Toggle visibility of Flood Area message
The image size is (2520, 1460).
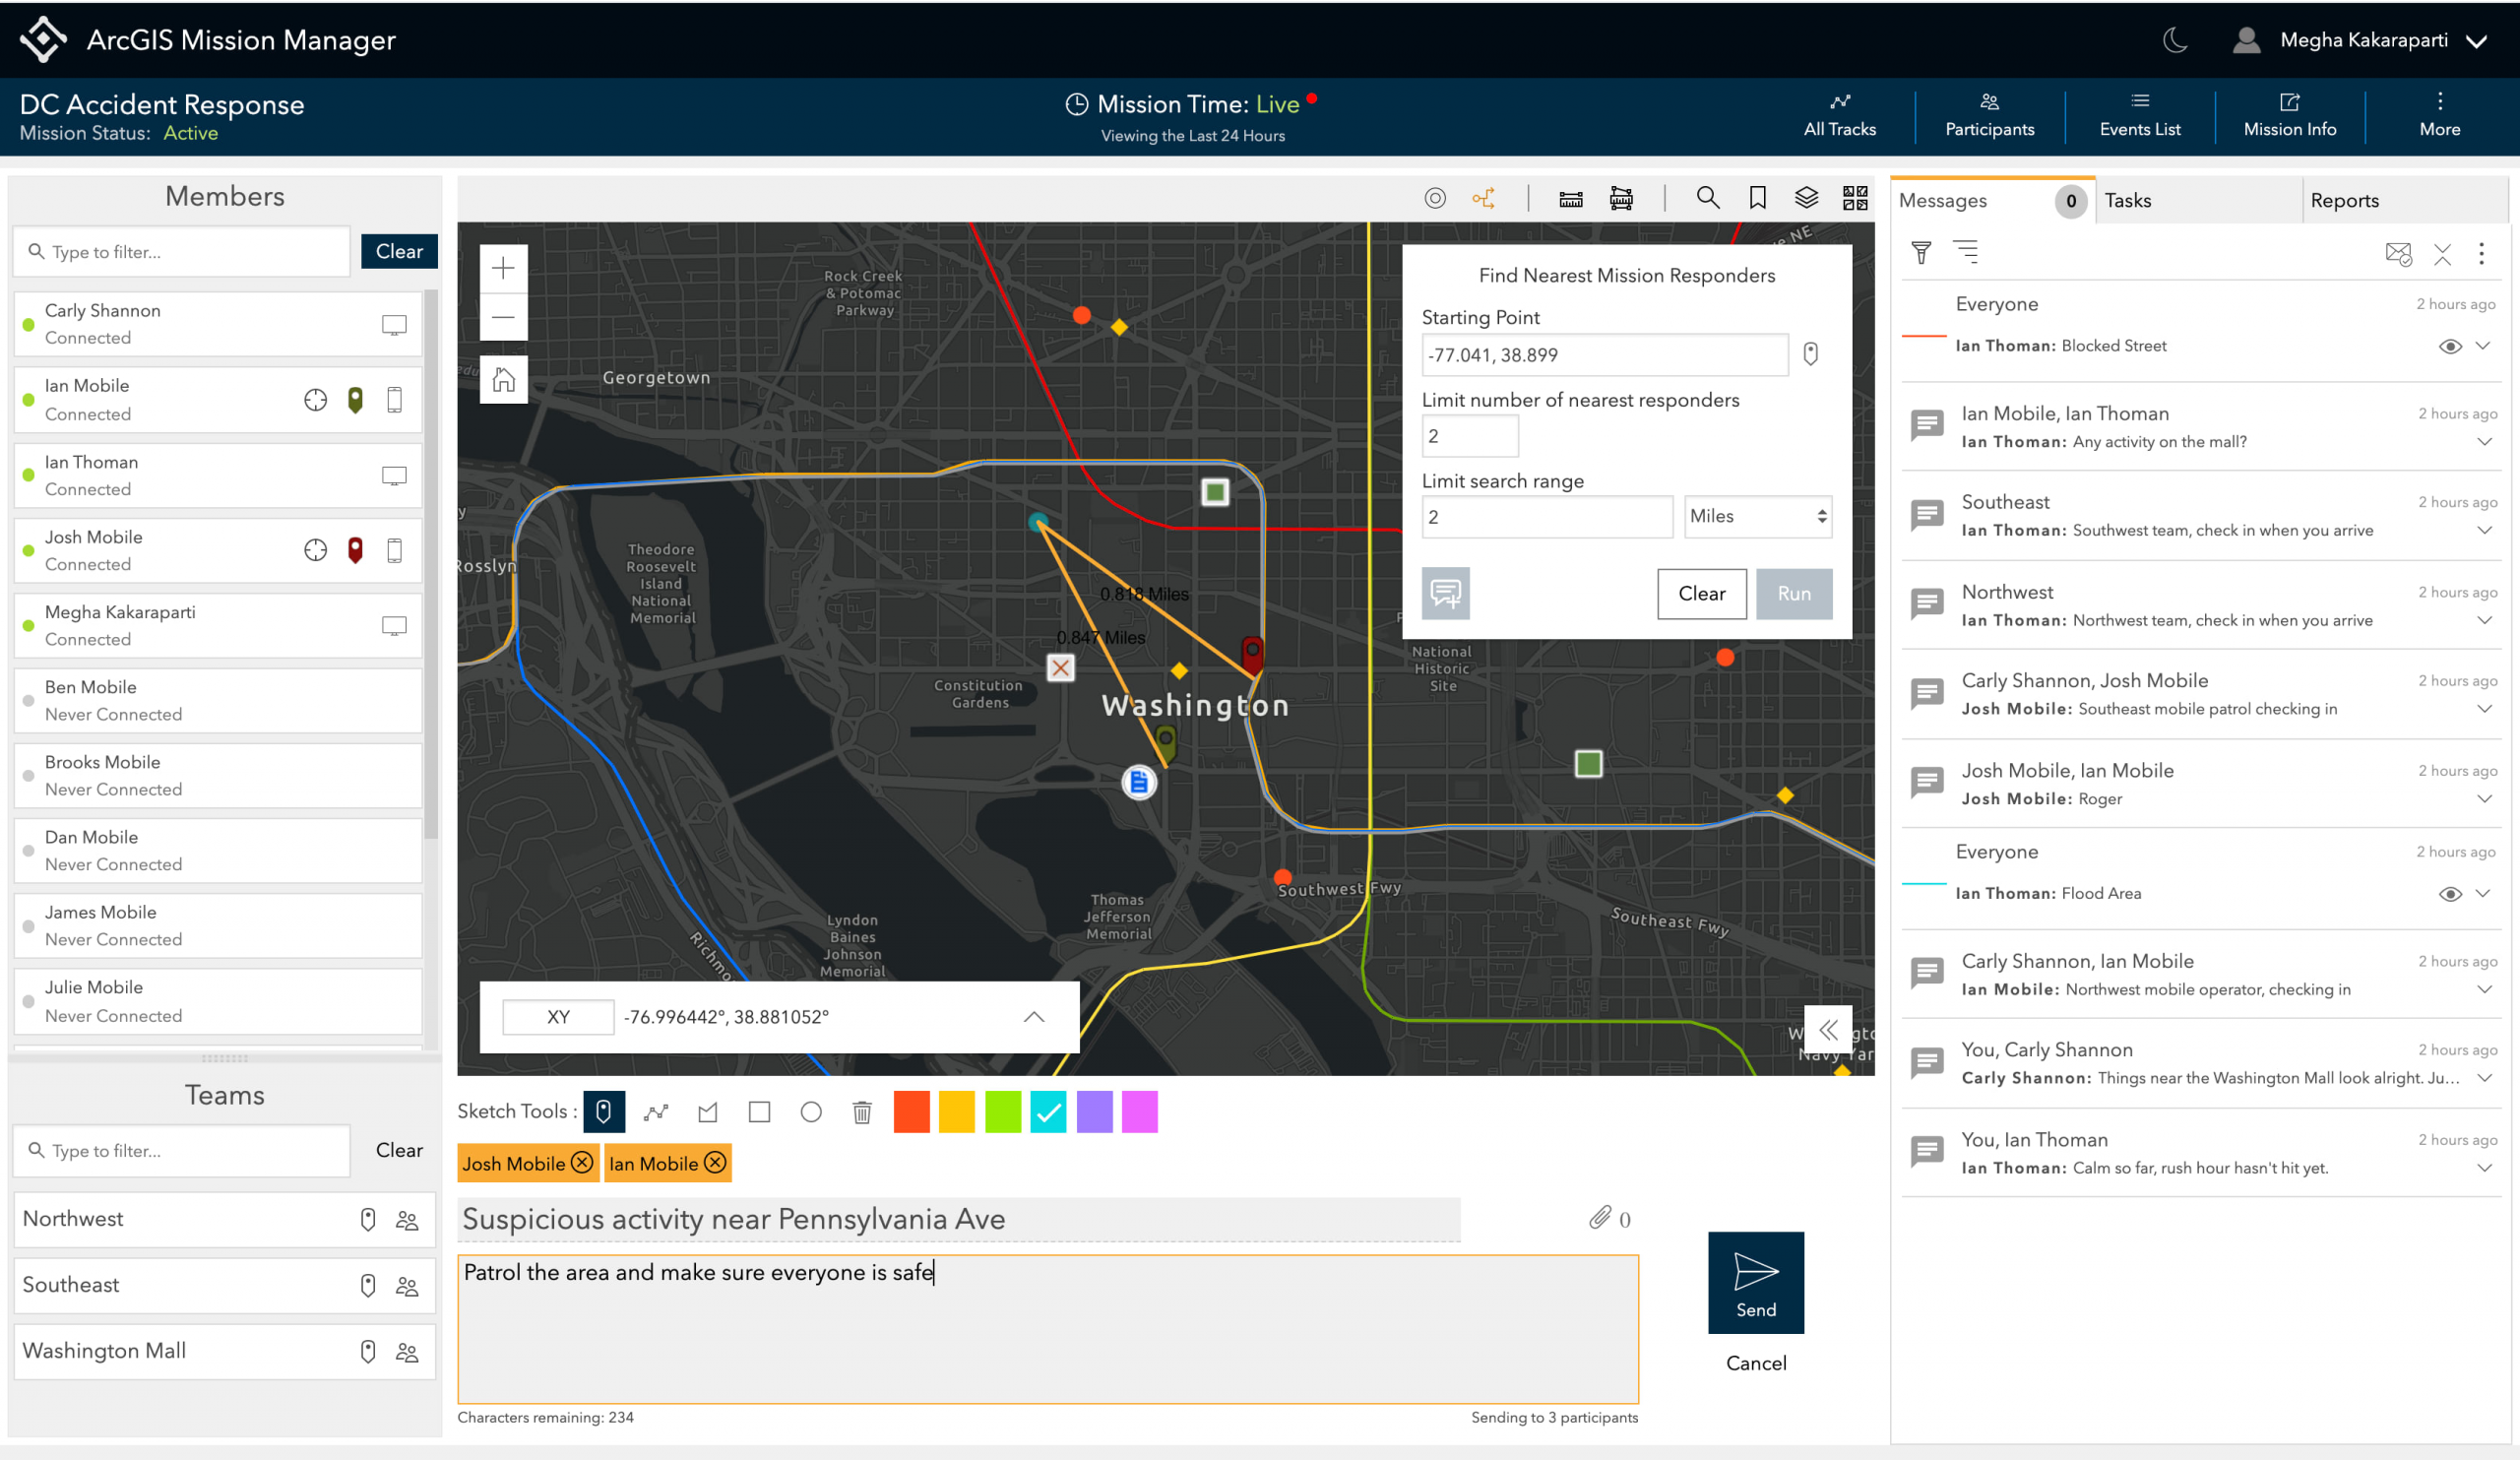point(2449,894)
